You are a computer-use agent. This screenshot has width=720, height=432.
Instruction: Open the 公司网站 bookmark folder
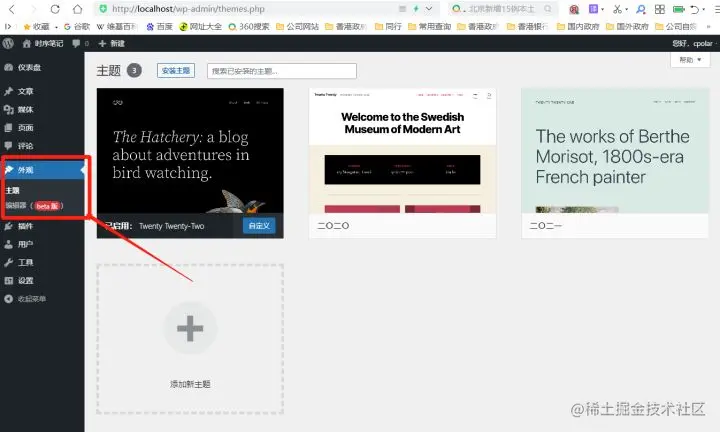pyautogui.click(x=298, y=27)
